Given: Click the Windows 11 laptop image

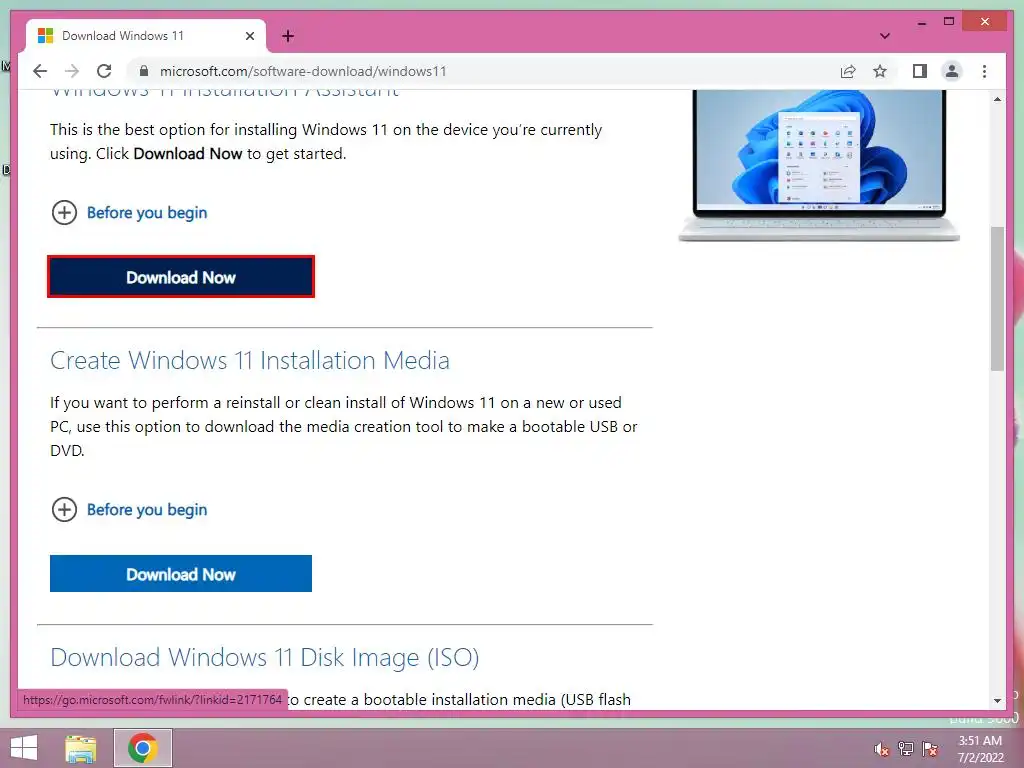Looking at the screenshot, I should pos(819,165).
